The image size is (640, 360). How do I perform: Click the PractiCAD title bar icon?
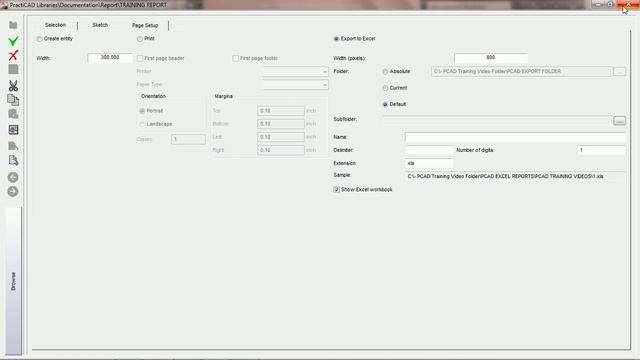tap(4, 5)
